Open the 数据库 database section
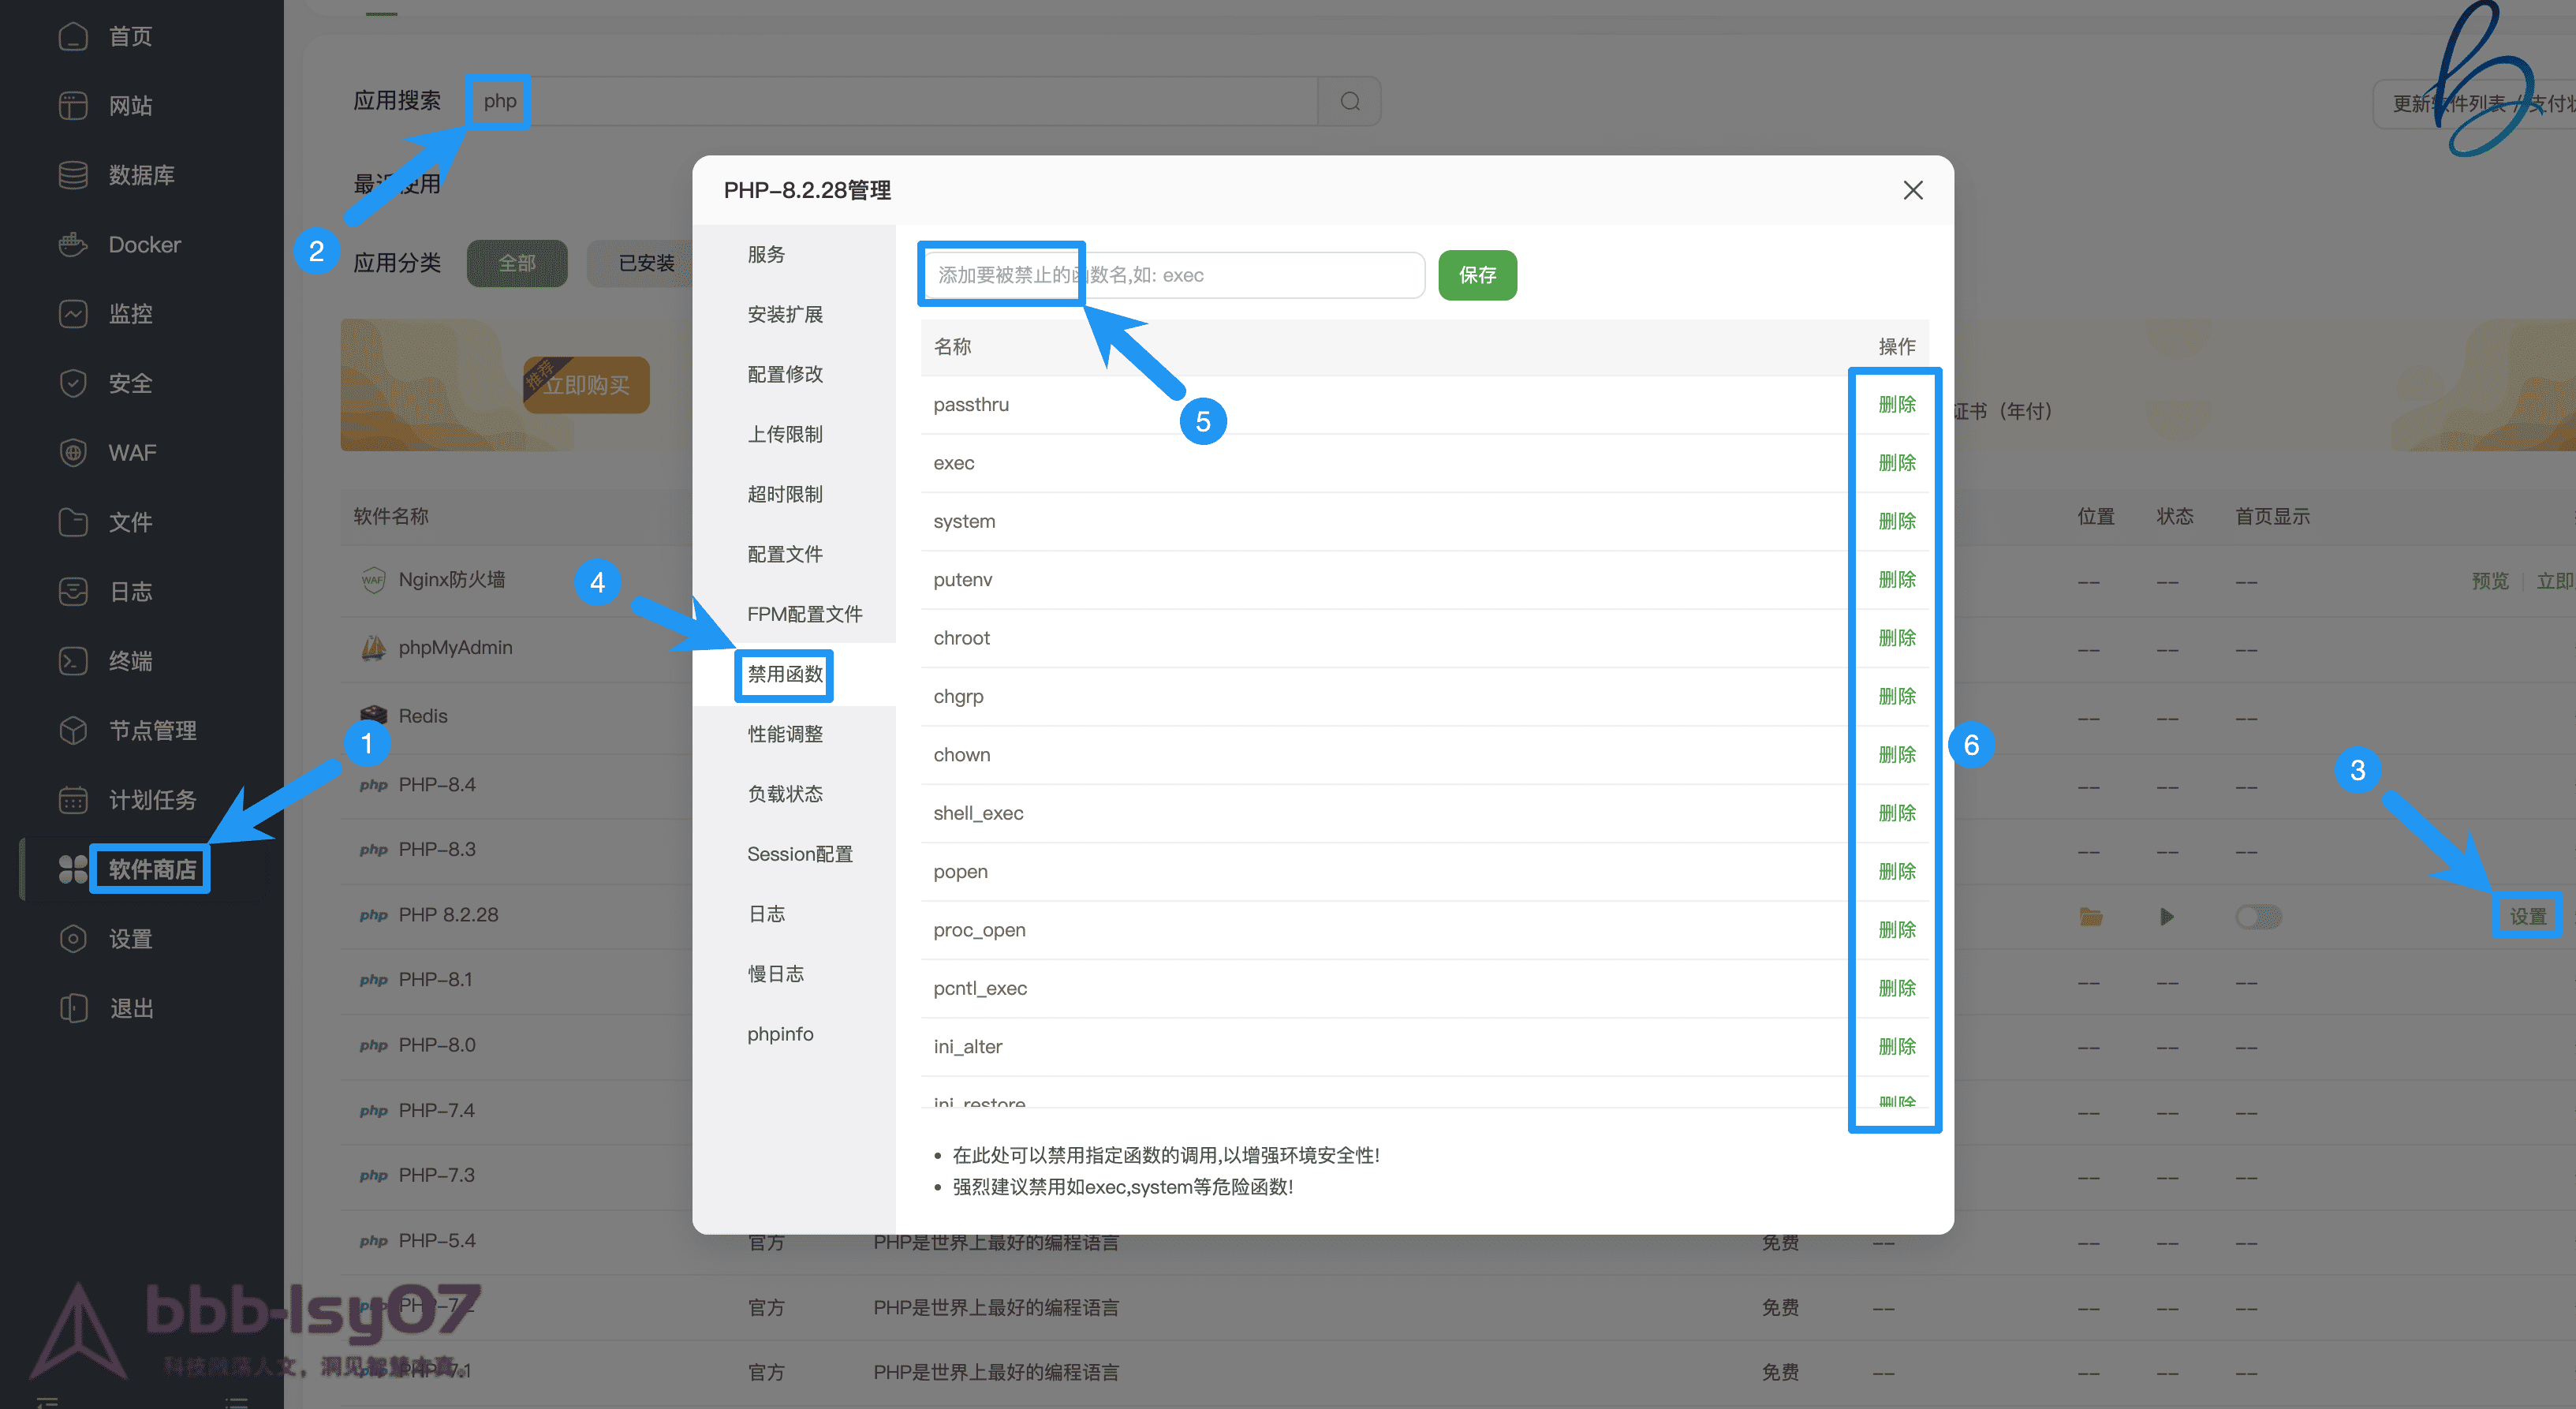 coord(140,174)
